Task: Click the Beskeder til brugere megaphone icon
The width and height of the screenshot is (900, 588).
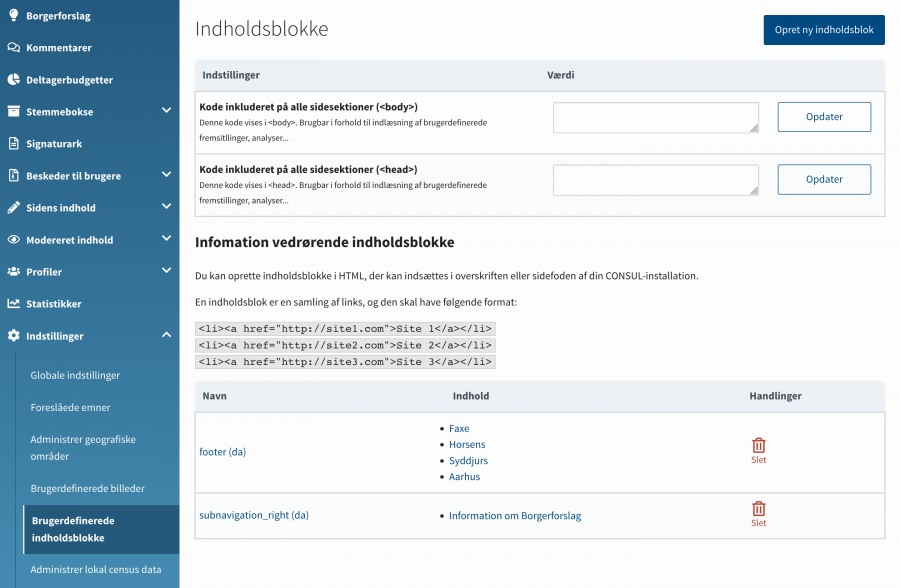Action: tap(13, 175)
